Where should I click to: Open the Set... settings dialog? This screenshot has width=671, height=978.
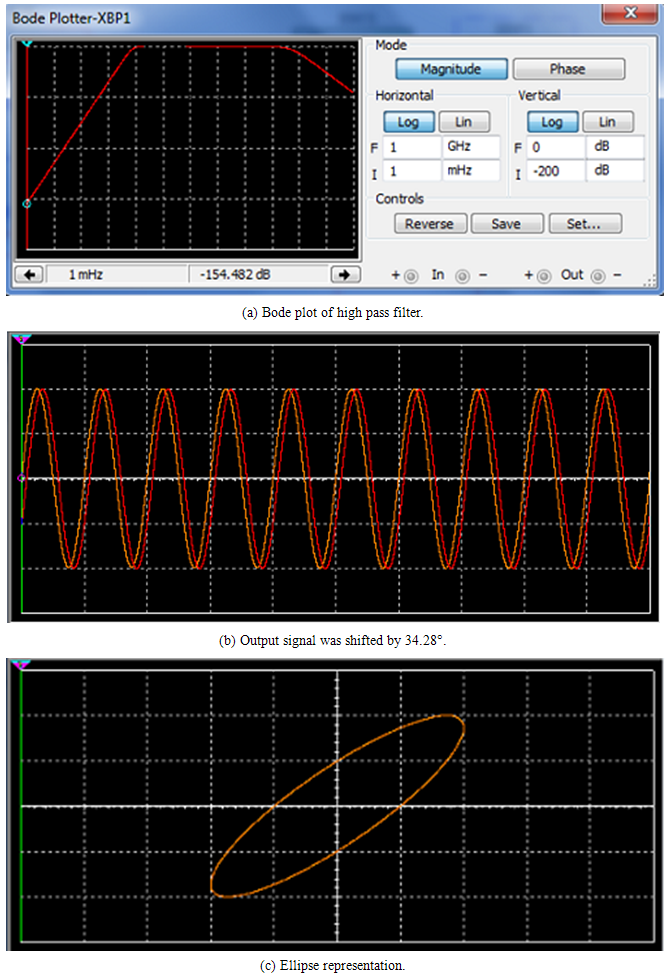tap(585, 224)
